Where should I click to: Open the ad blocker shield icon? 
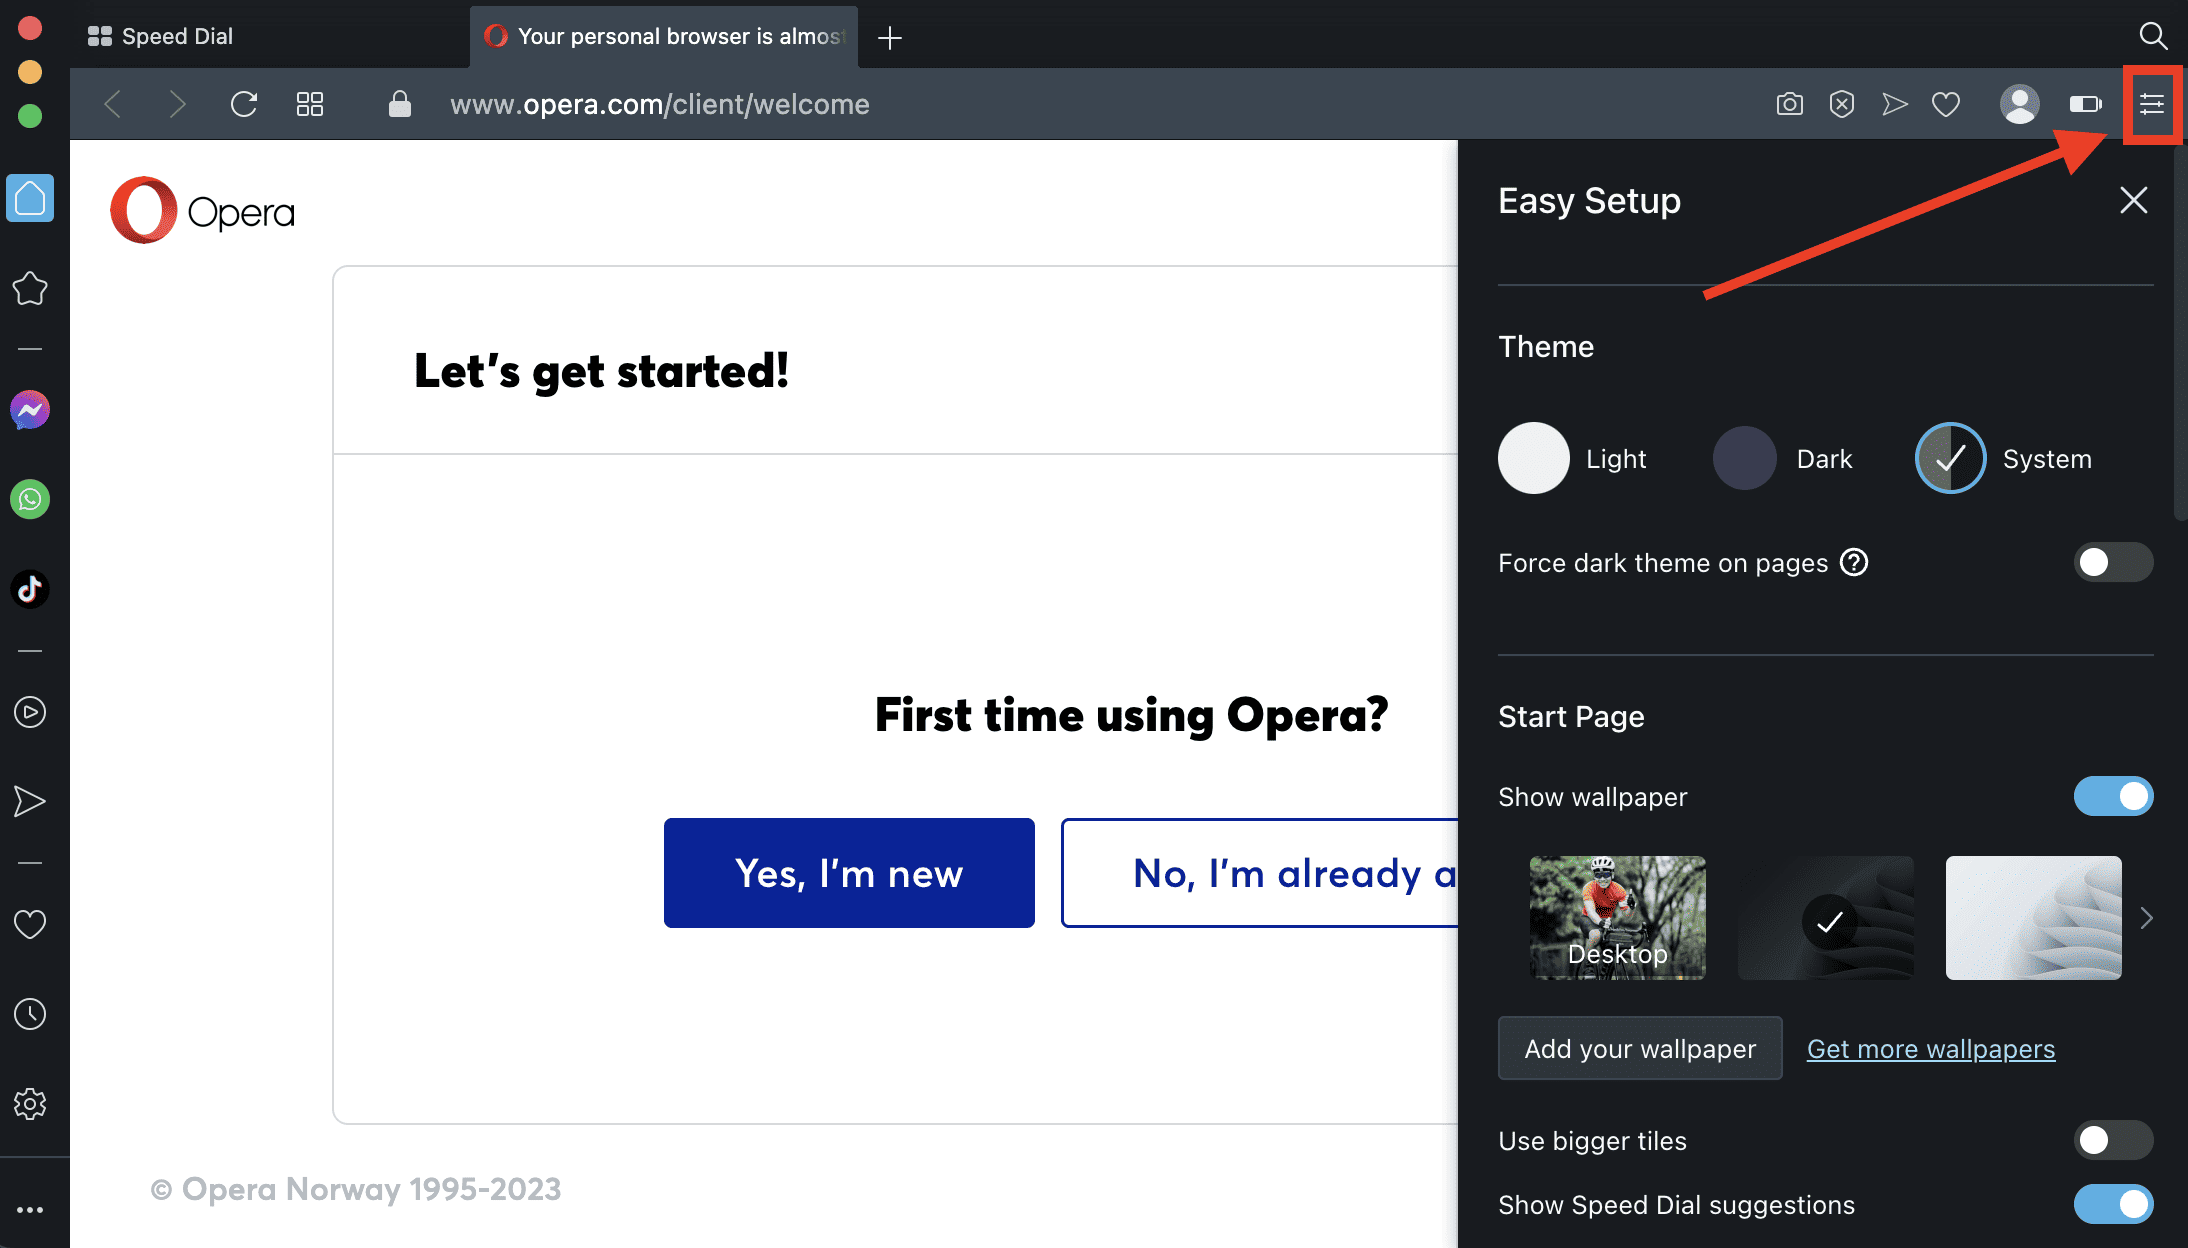coord(1841,104)
